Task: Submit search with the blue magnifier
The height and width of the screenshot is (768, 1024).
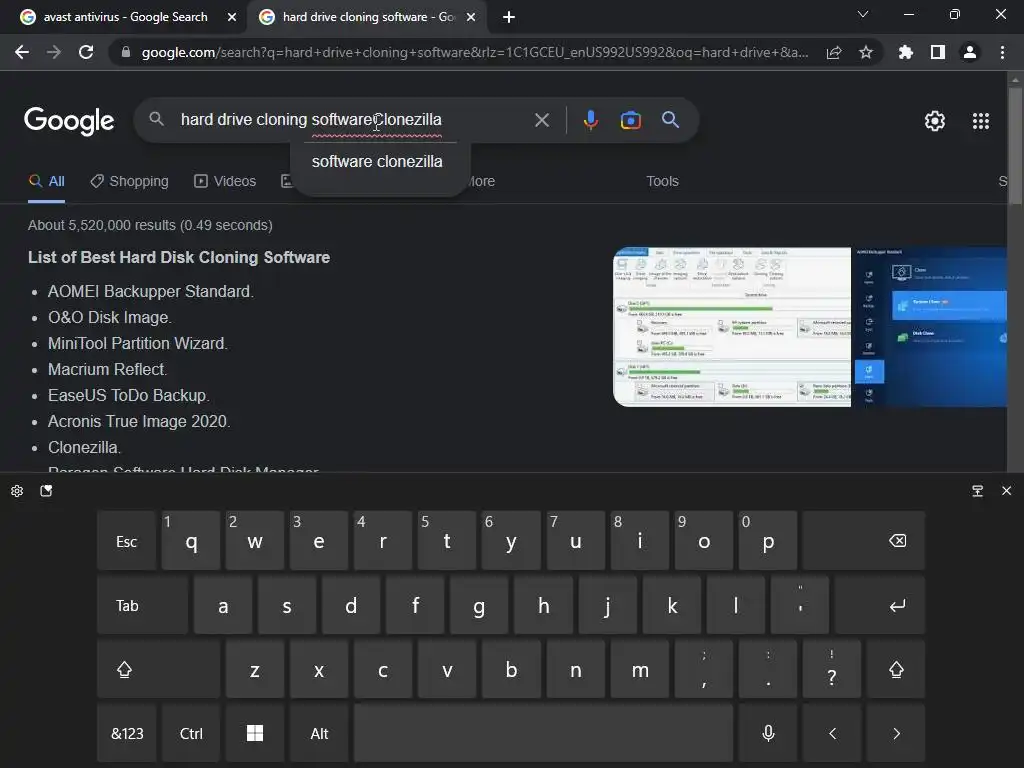Action: [x=670, y=120]
